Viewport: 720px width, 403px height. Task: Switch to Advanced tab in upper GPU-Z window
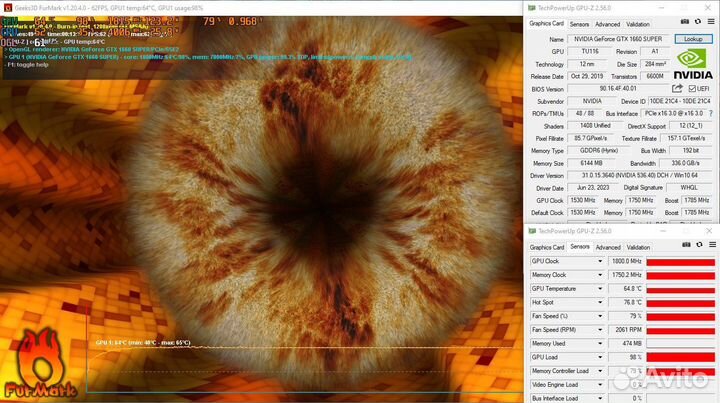pos(608,24)
